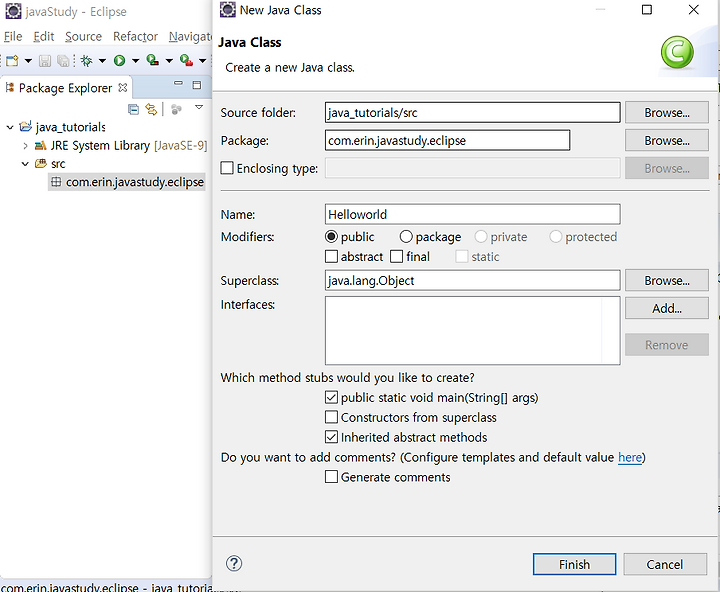Enable the Enclosing type checkbox
This screenshot has width=720, height=592.
227,168
